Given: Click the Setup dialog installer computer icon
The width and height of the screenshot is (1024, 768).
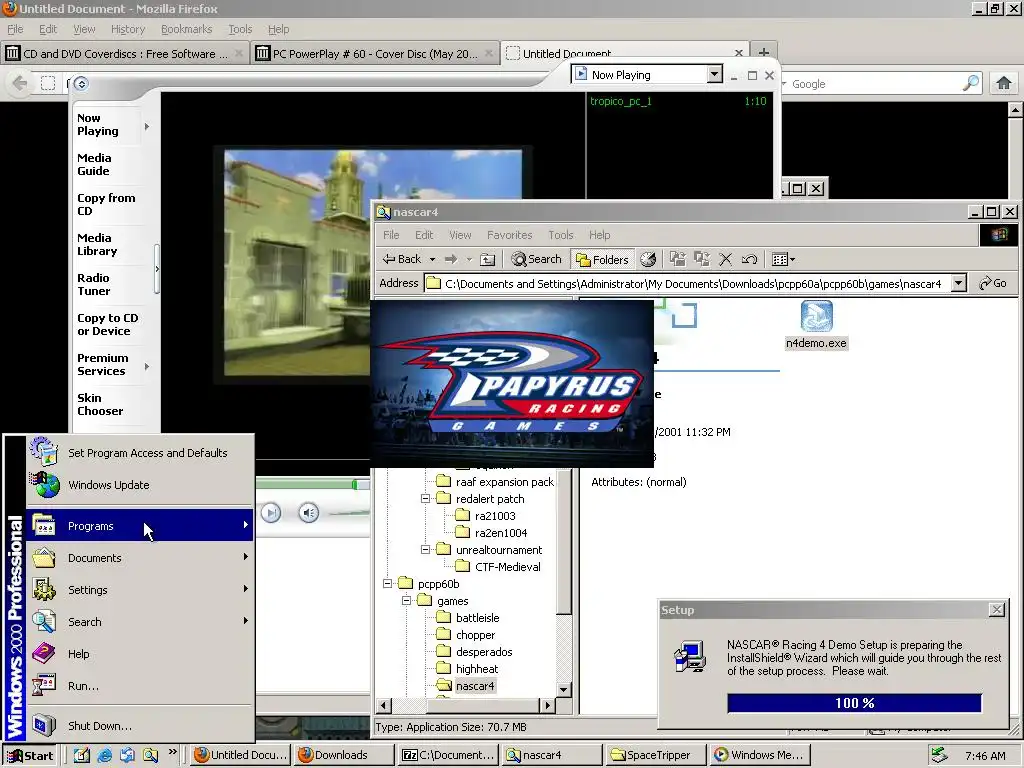Looking at the screenshot, I should point(690,656).
